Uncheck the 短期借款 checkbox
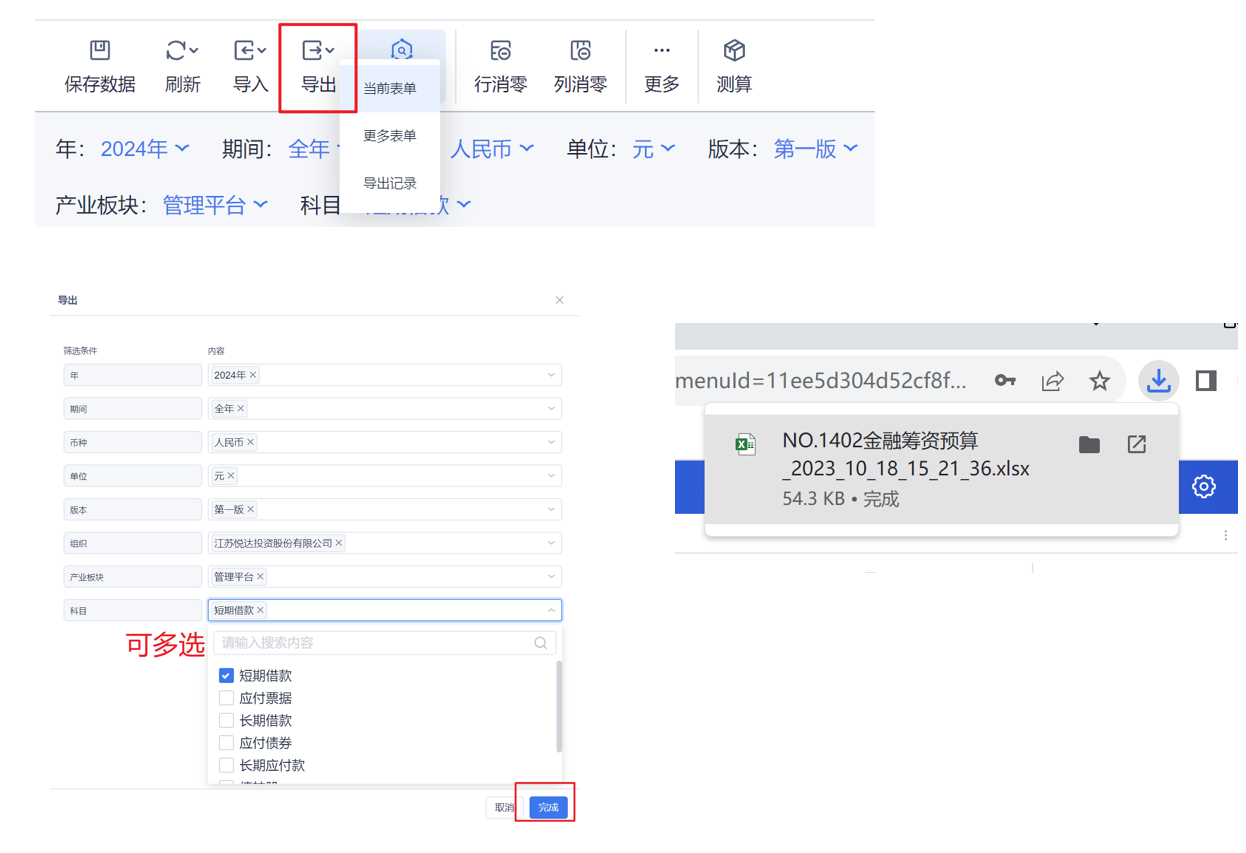1246x853 pixels. point(227,676)
